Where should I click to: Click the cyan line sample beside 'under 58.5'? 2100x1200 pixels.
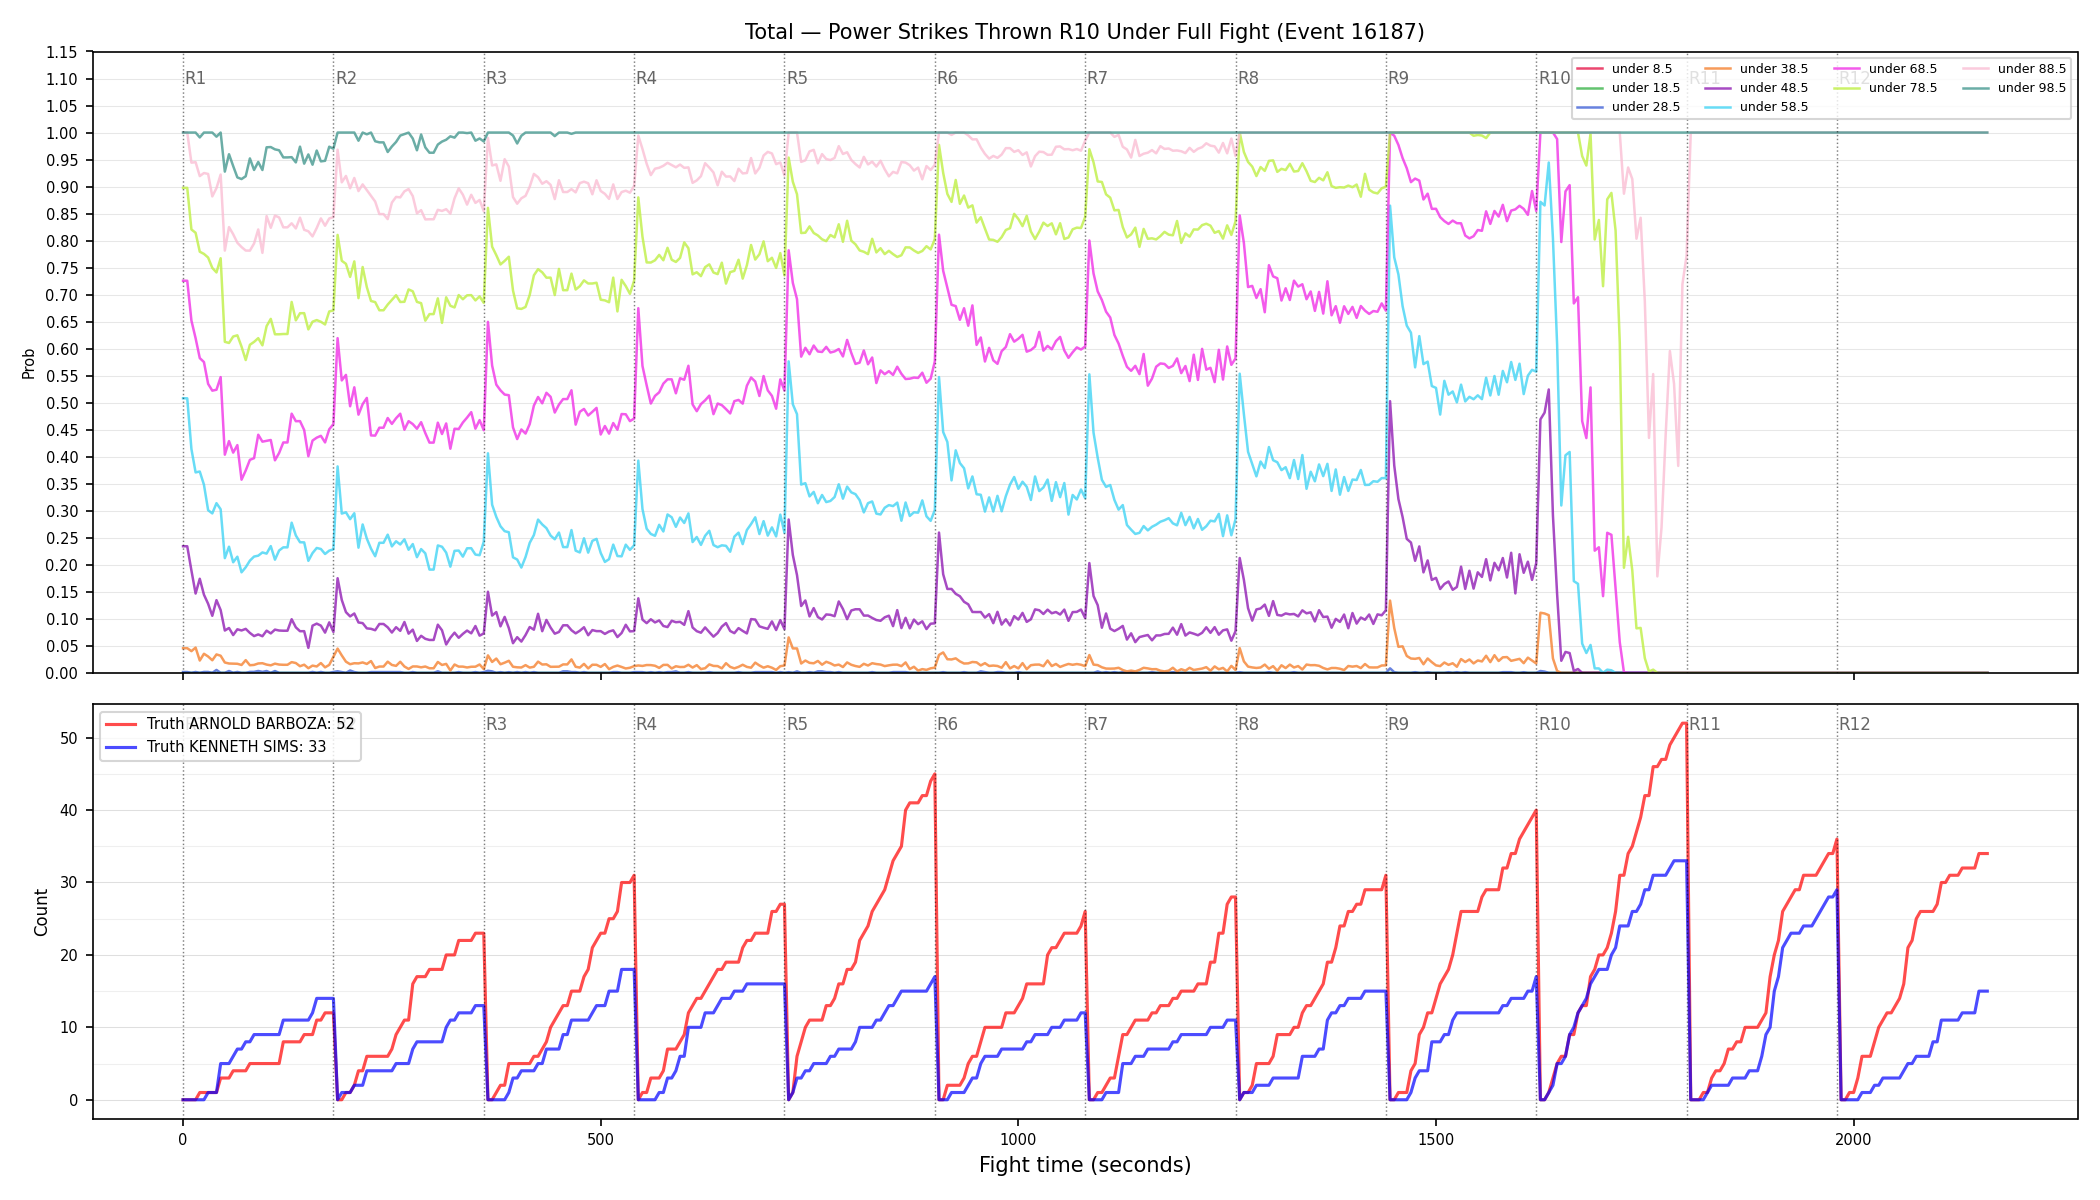click(x=1718, y=107)
